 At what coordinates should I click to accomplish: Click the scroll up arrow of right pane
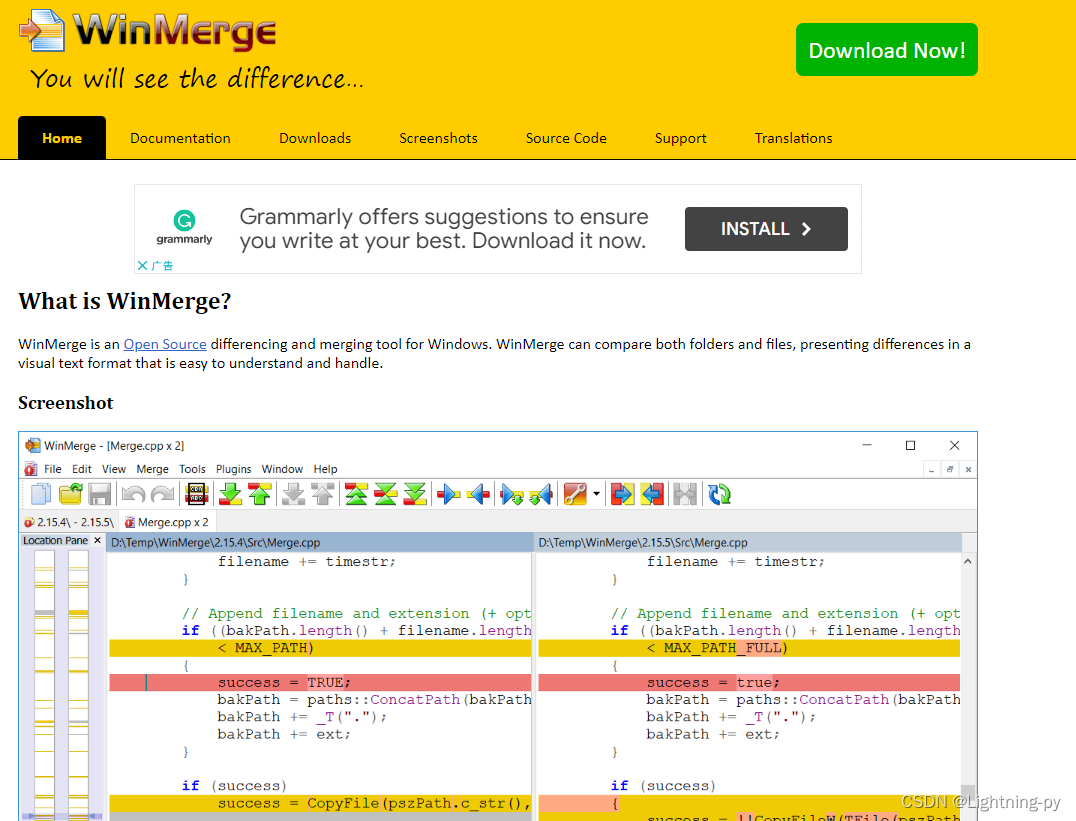point(968,562)
